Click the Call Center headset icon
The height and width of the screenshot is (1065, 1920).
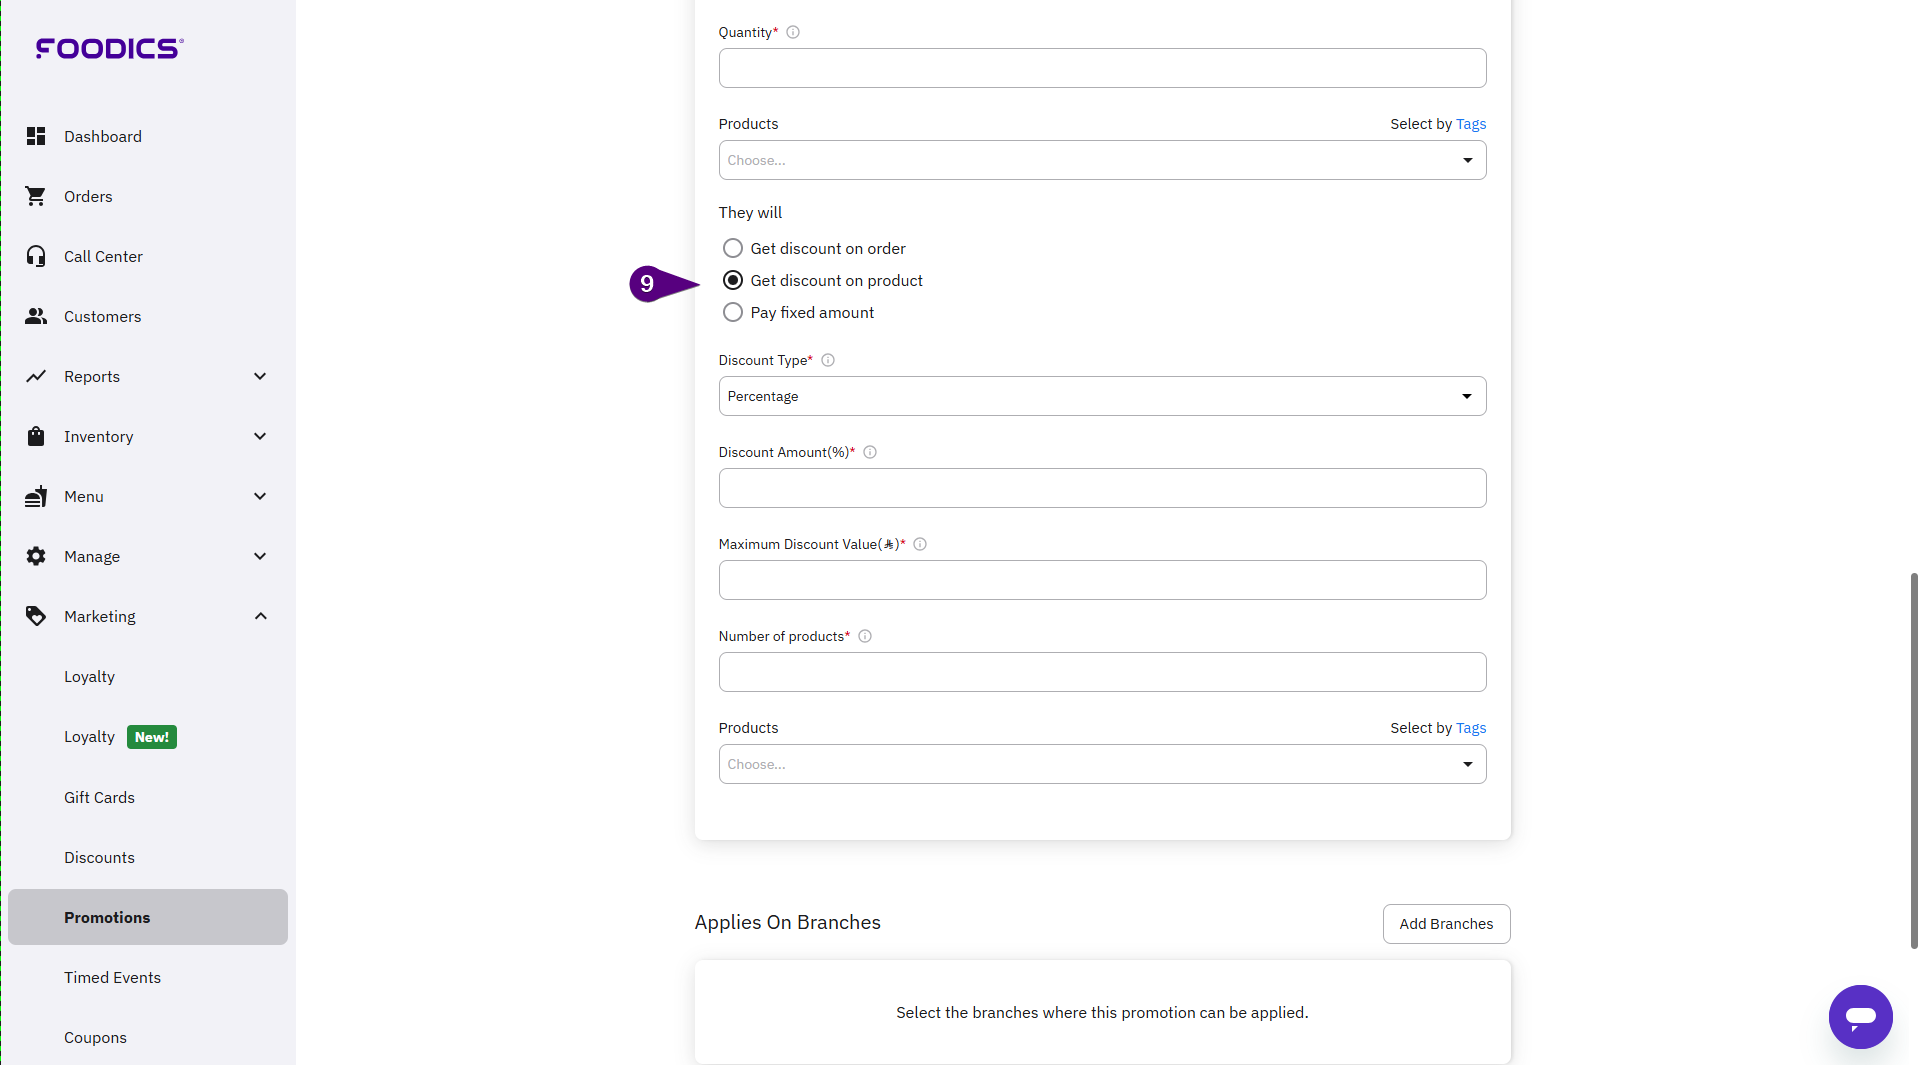(x=36, y=256)
